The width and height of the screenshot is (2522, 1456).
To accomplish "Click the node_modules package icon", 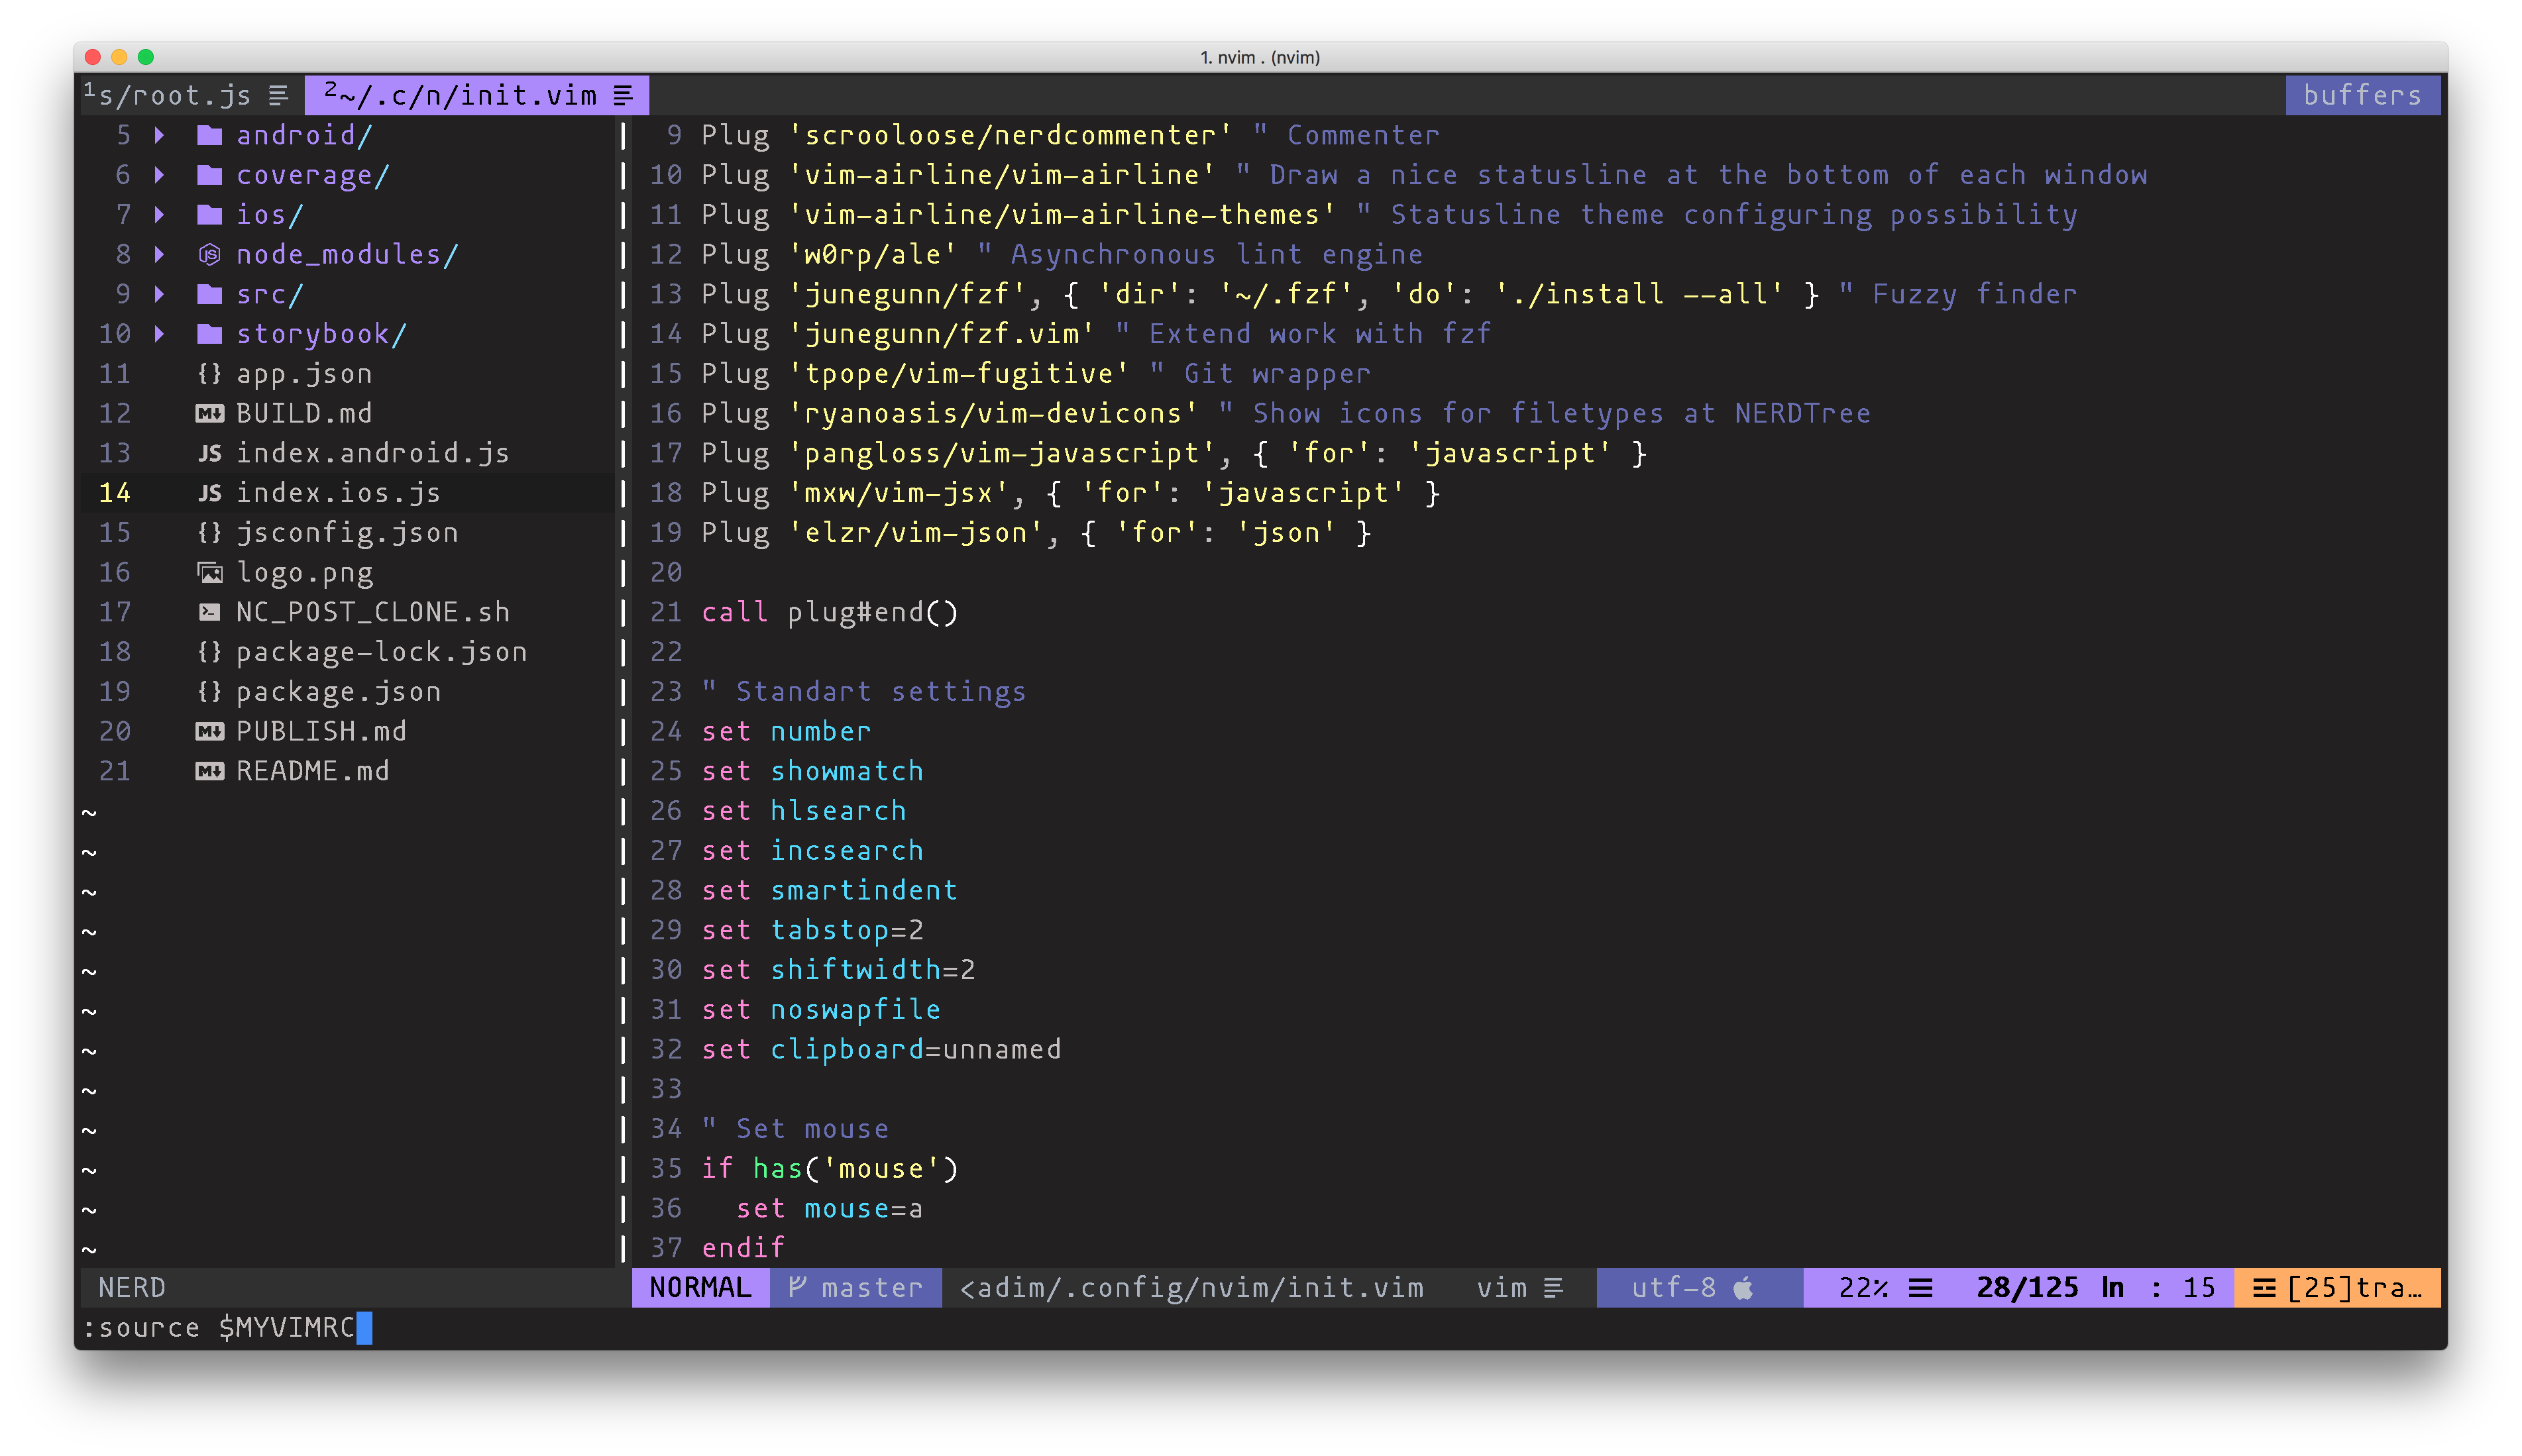I will 209,254.
